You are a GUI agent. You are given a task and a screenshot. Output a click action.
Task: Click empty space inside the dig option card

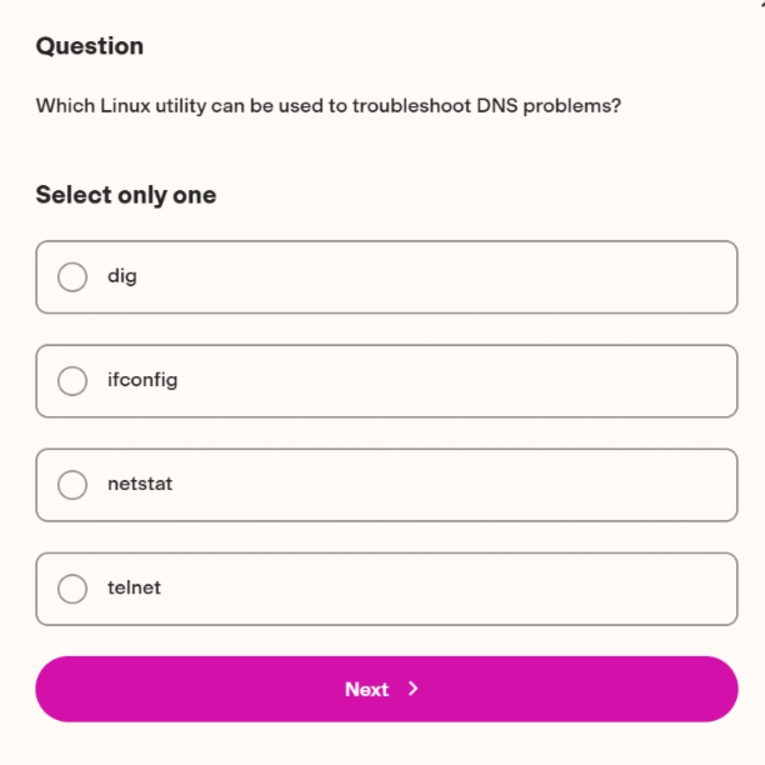click(439, 277)
